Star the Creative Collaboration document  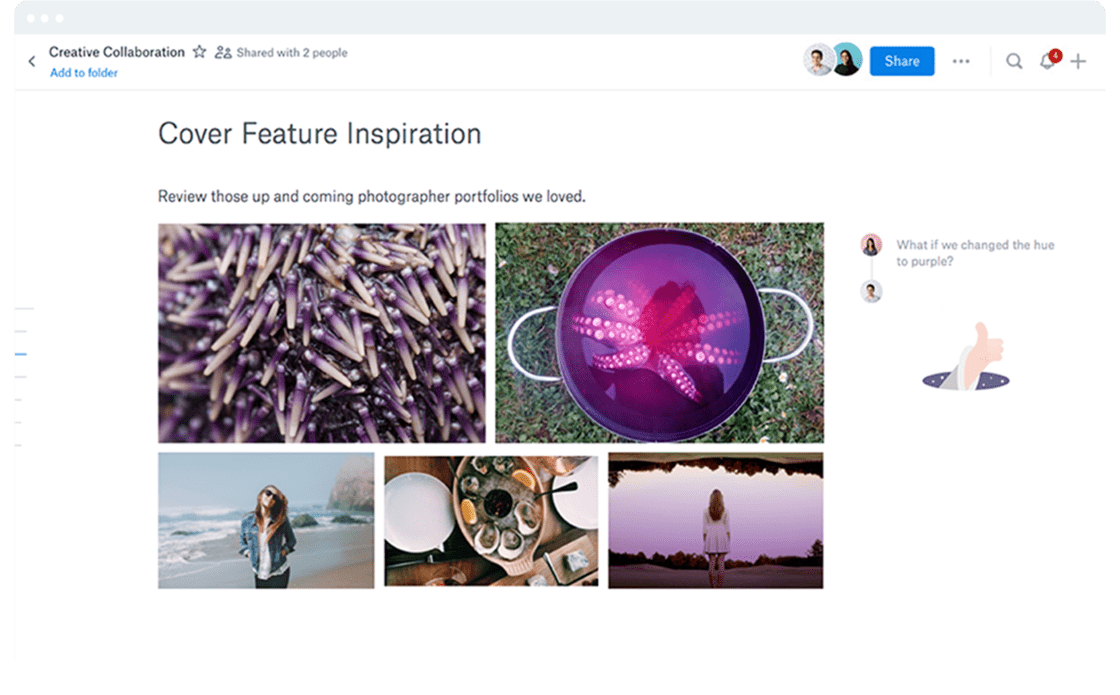point(199,52)
